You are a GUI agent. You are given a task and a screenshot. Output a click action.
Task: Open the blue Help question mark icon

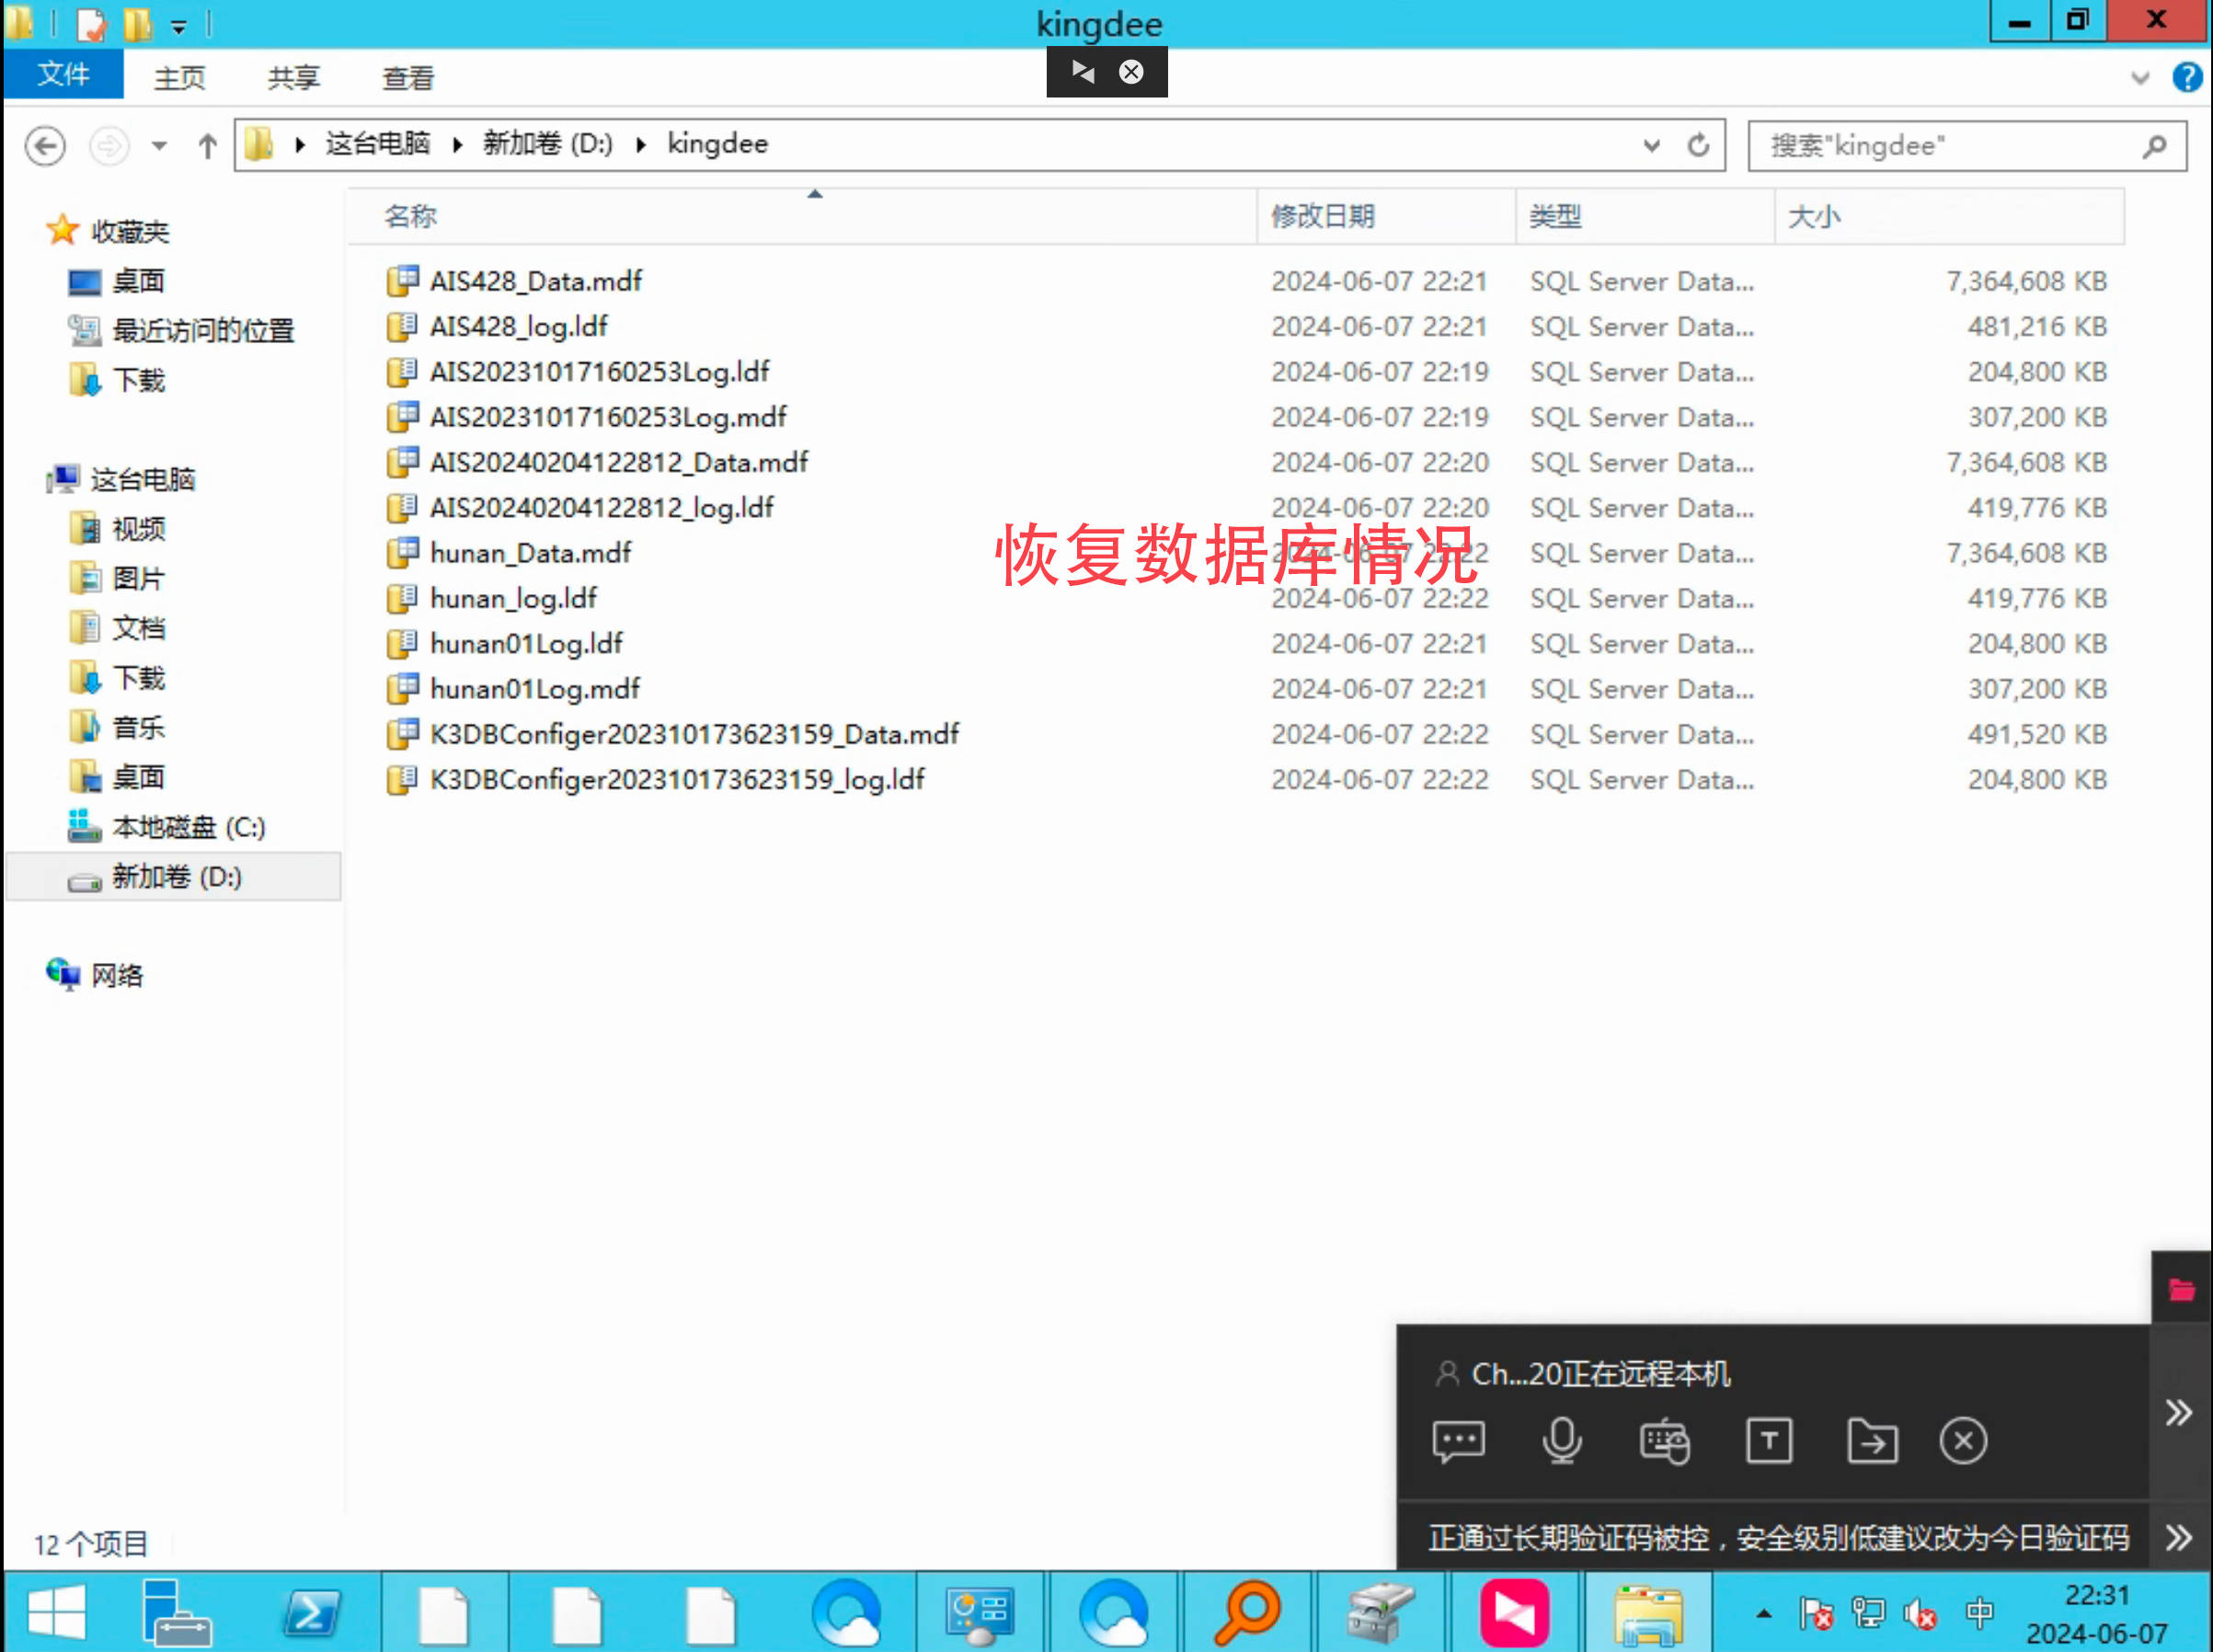pos(2187,77)
